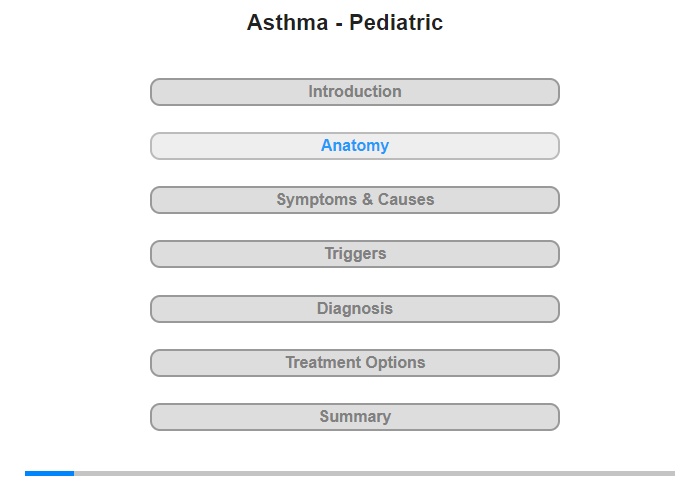Click the Asthma - Pediatric title heading
Image resolution: width=700 pixels, height=480 pixels.
[x=345, y=22]
